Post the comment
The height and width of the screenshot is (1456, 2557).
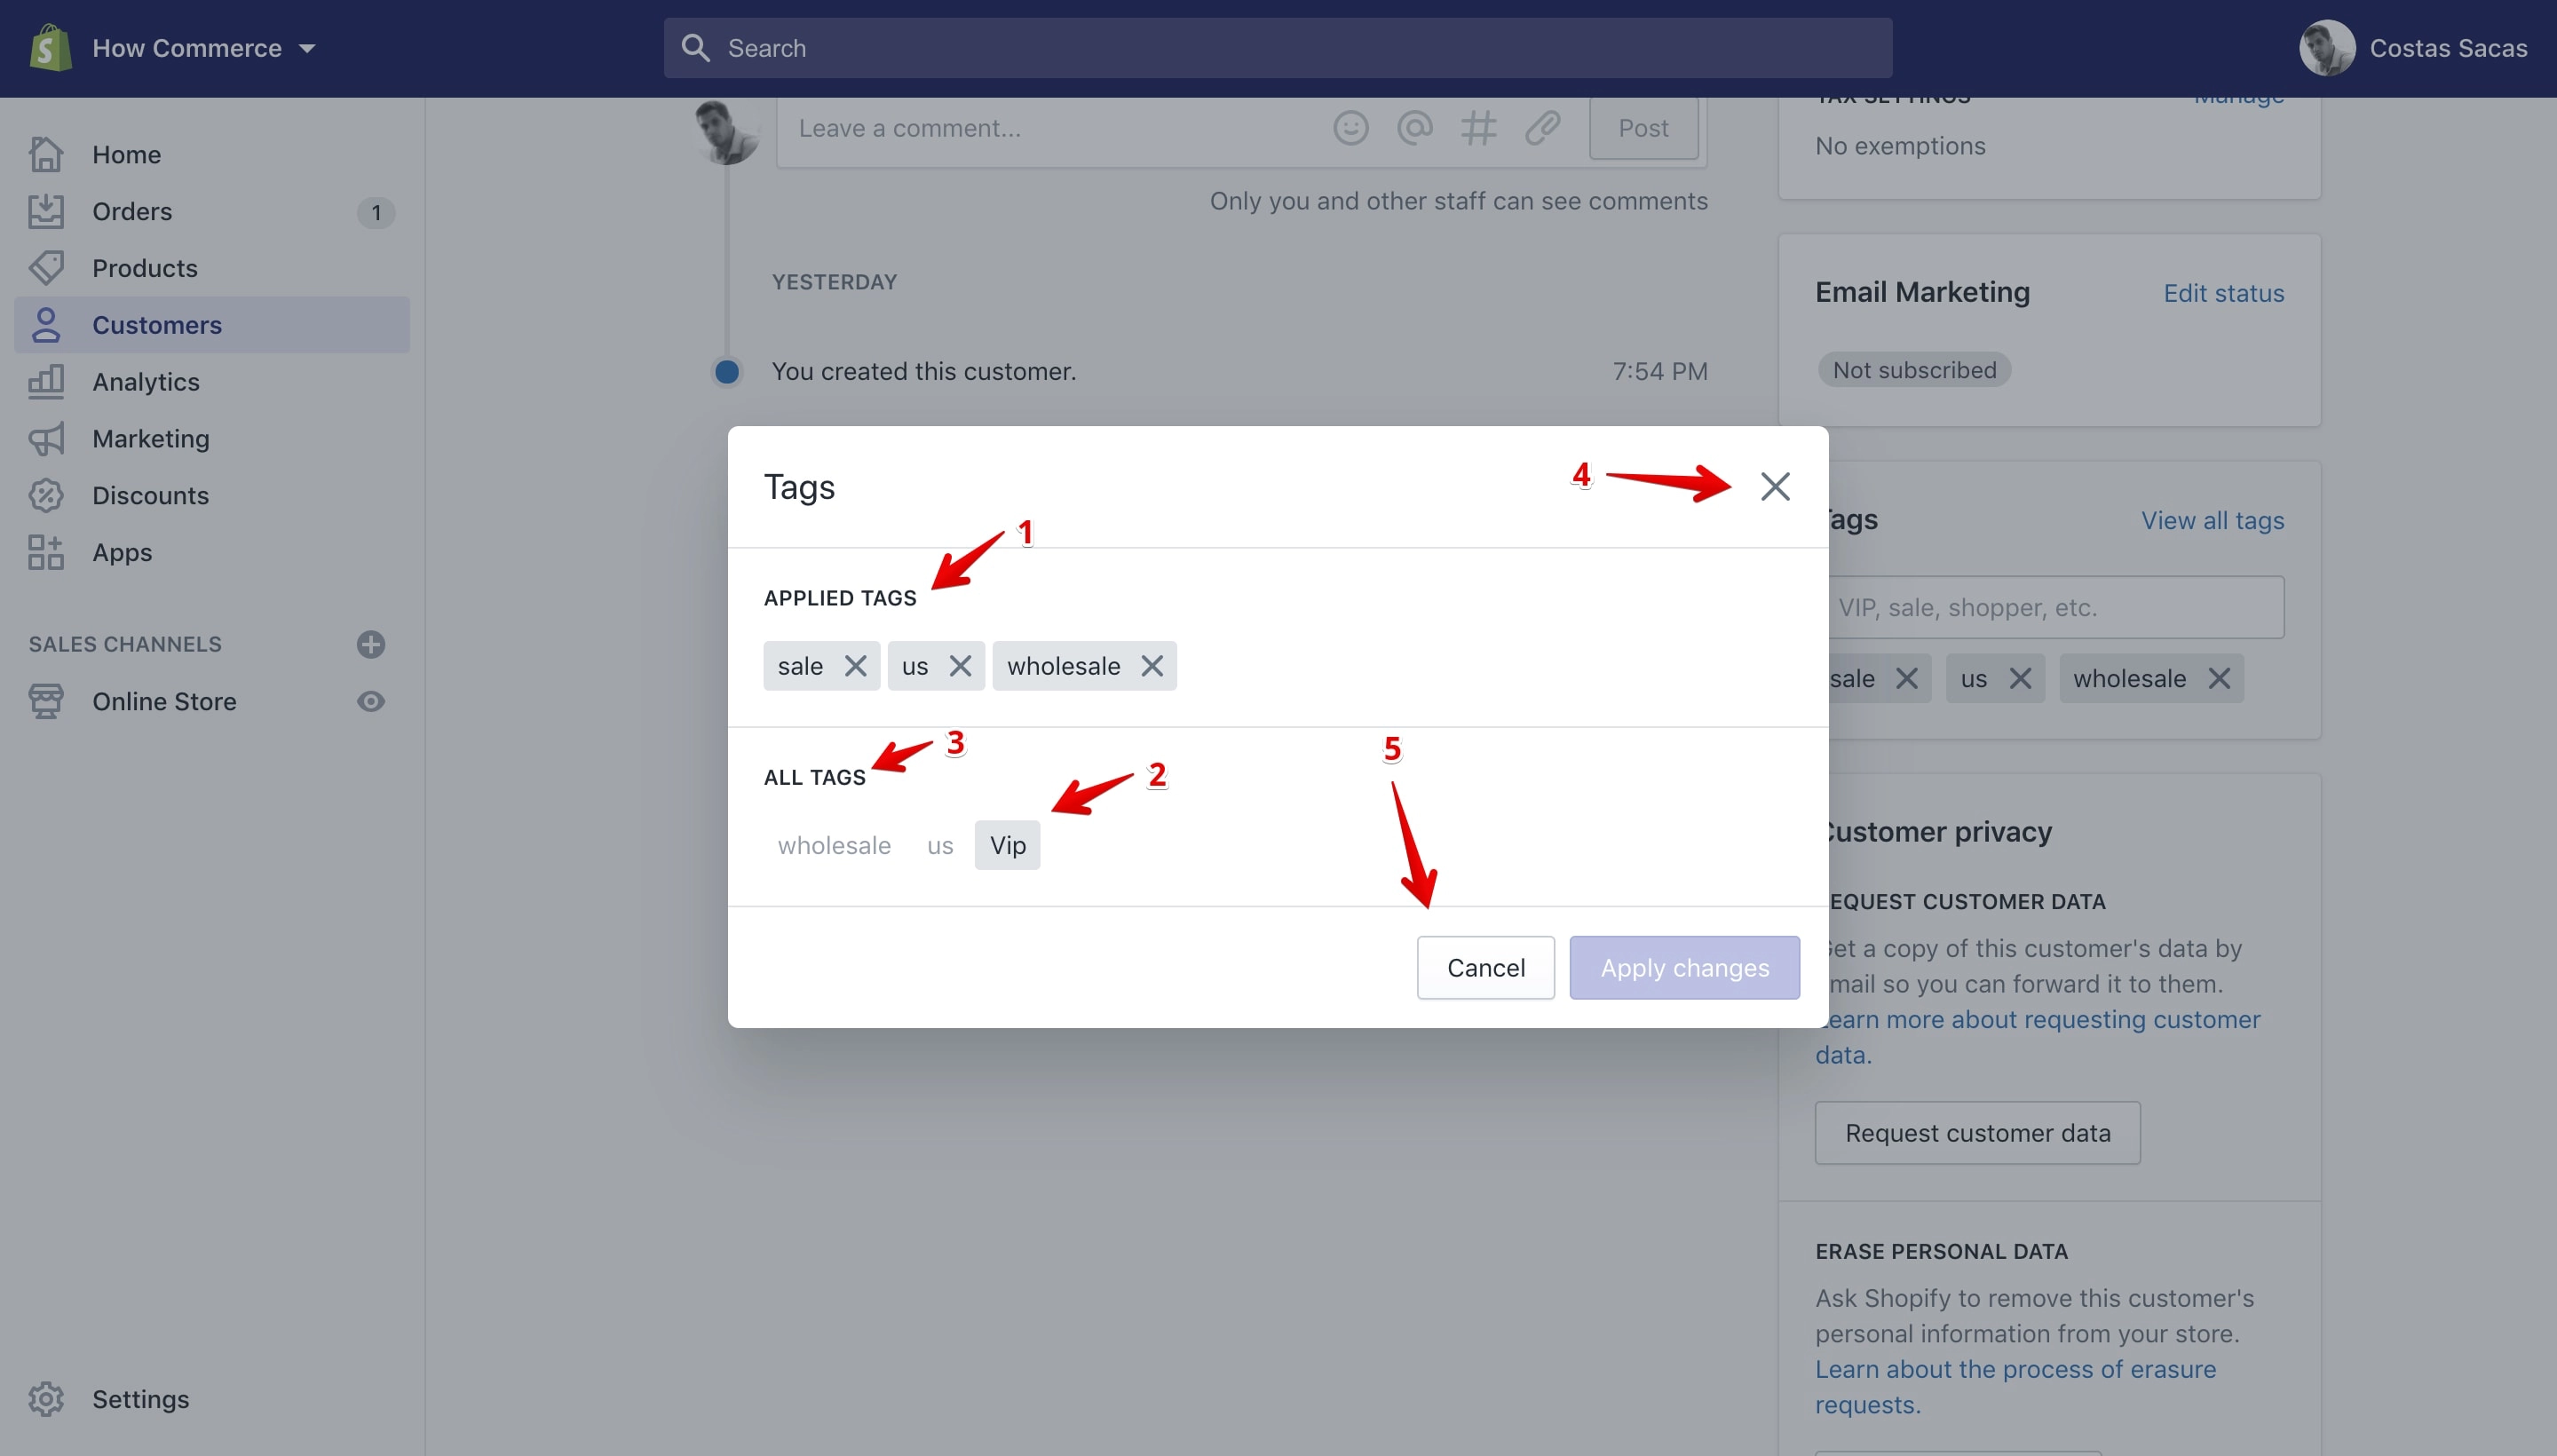(x=1643, y=128)
